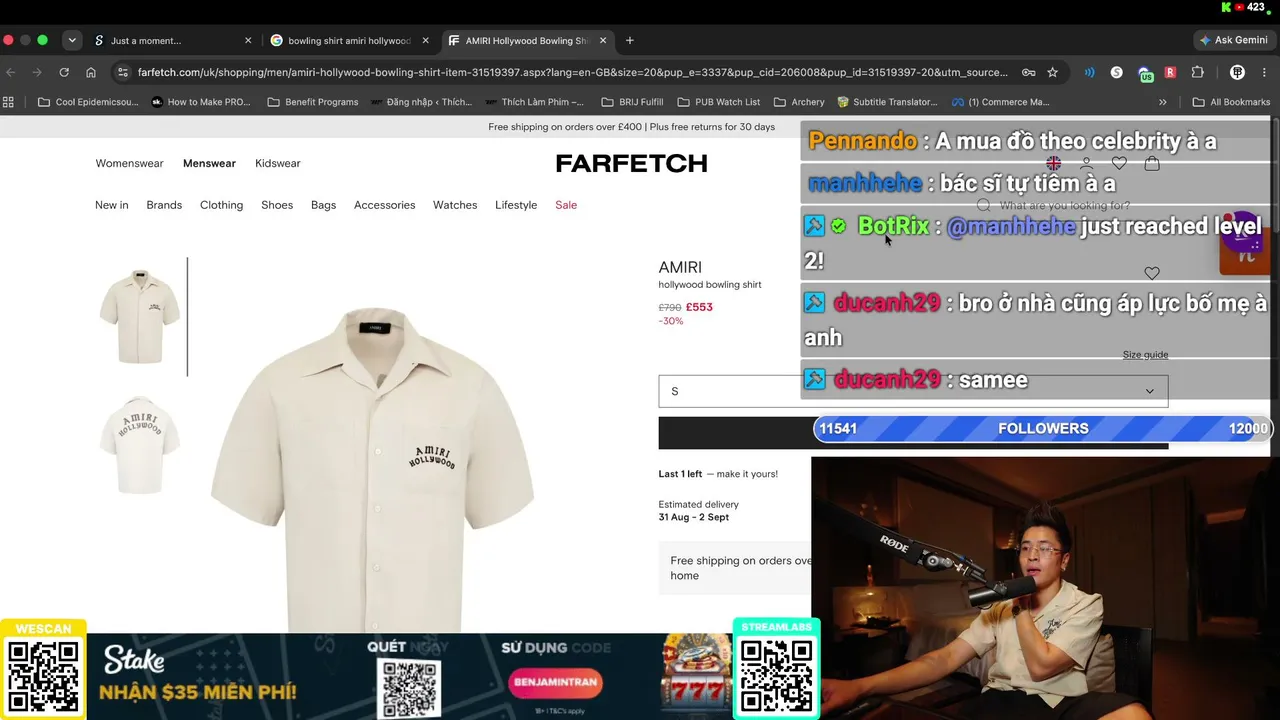Click the 'What are you looking for?' search field
1280x720 pixels.
click(1065, 205)
